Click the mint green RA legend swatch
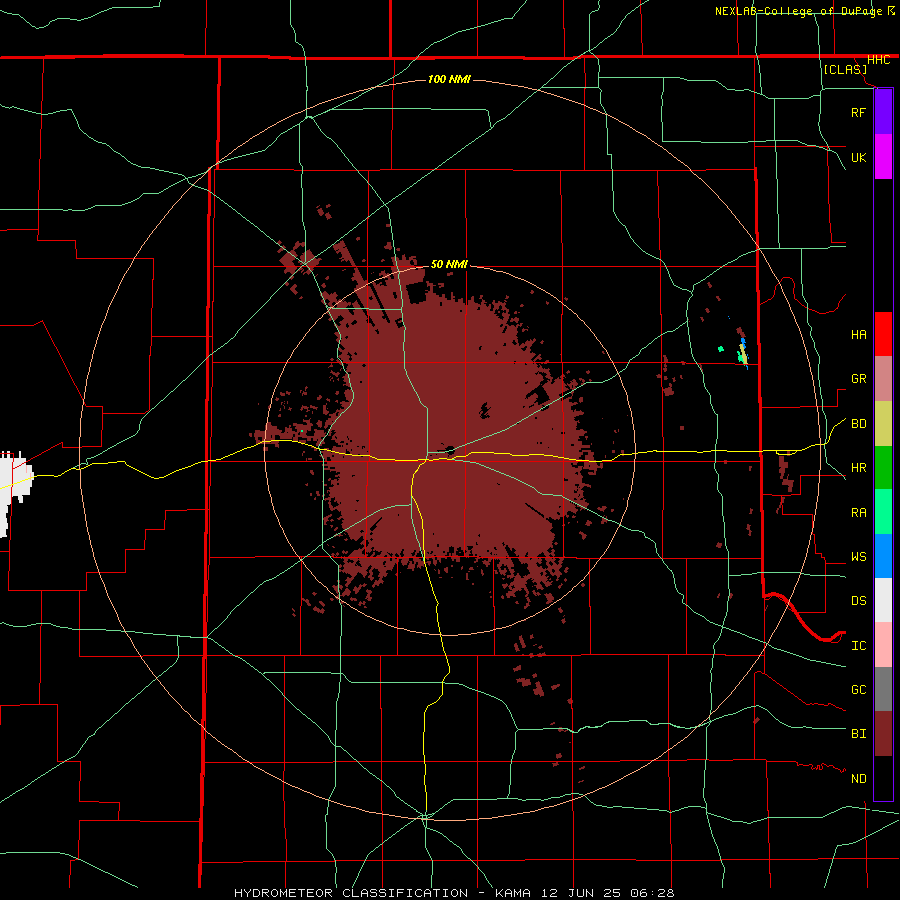Image resolution: width=900 pixels, height=900 pixels. [x=883, y=512]
